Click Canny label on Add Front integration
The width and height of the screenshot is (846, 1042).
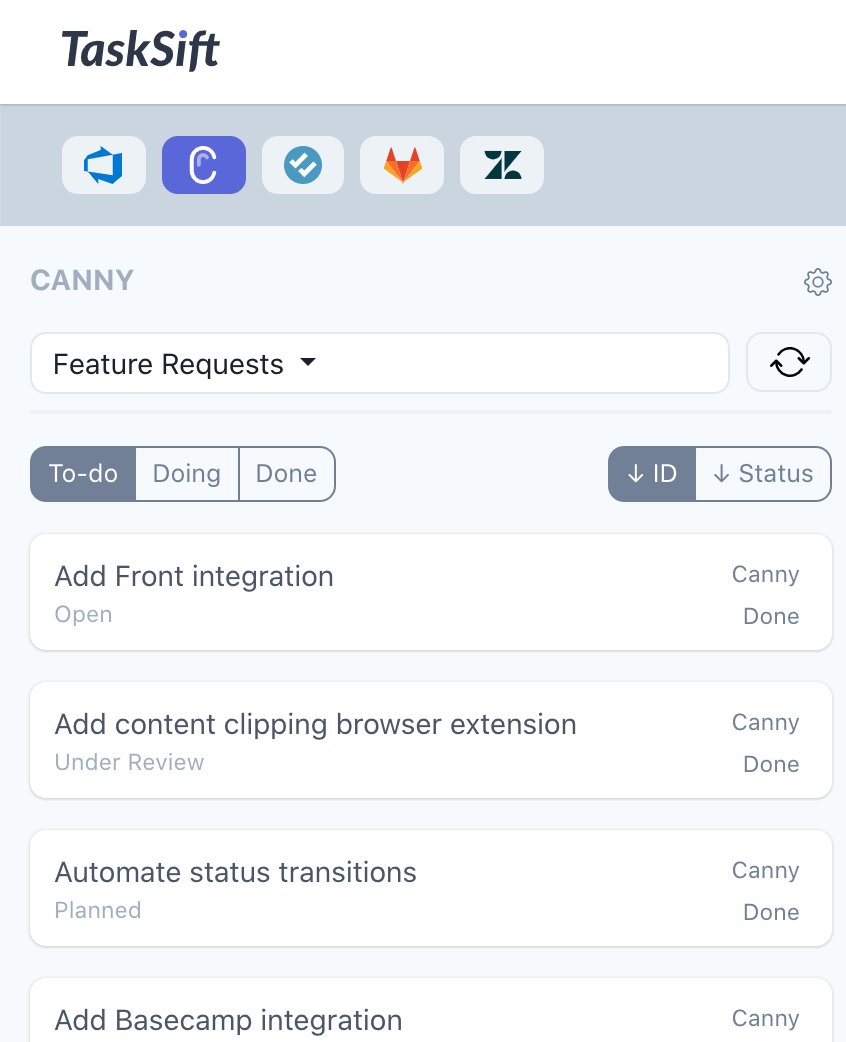(766, 574)
